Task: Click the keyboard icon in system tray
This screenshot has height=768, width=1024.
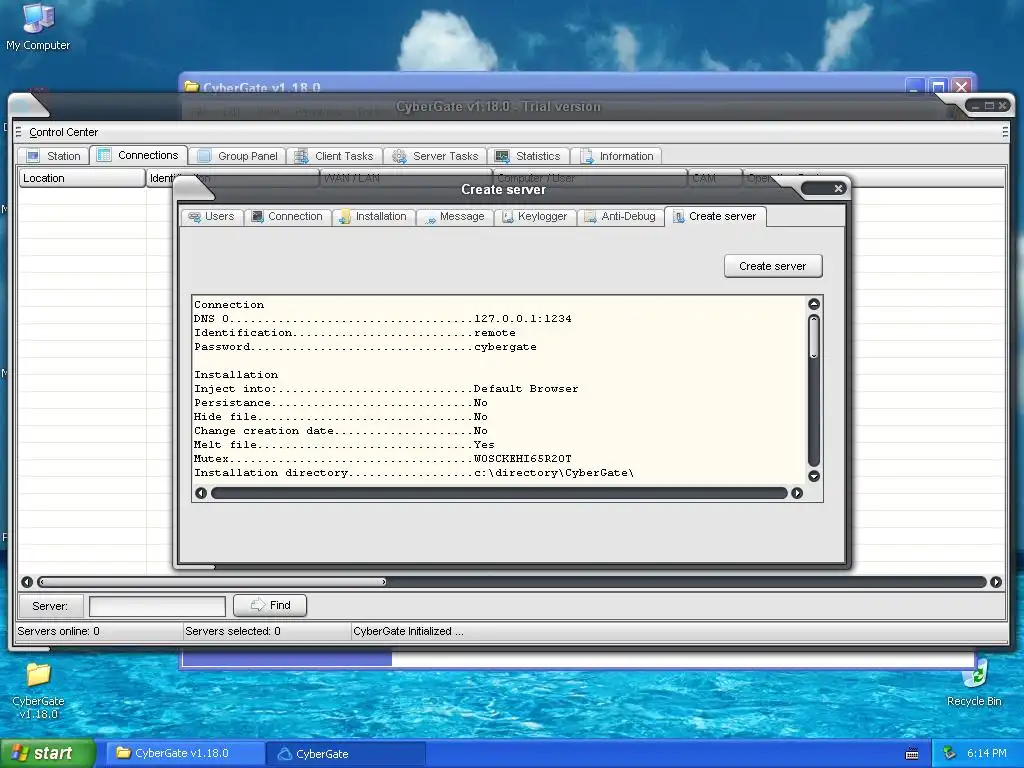Action: pyautogui.click(x=912, y=754)
